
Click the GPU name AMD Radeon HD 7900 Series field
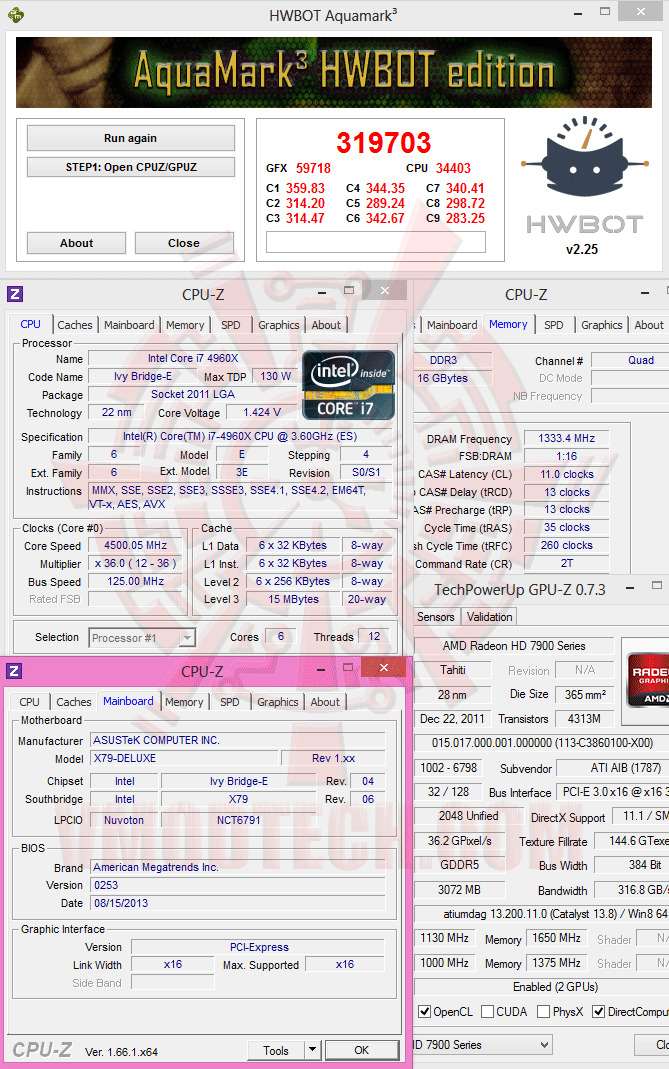(x=514, y=646)
